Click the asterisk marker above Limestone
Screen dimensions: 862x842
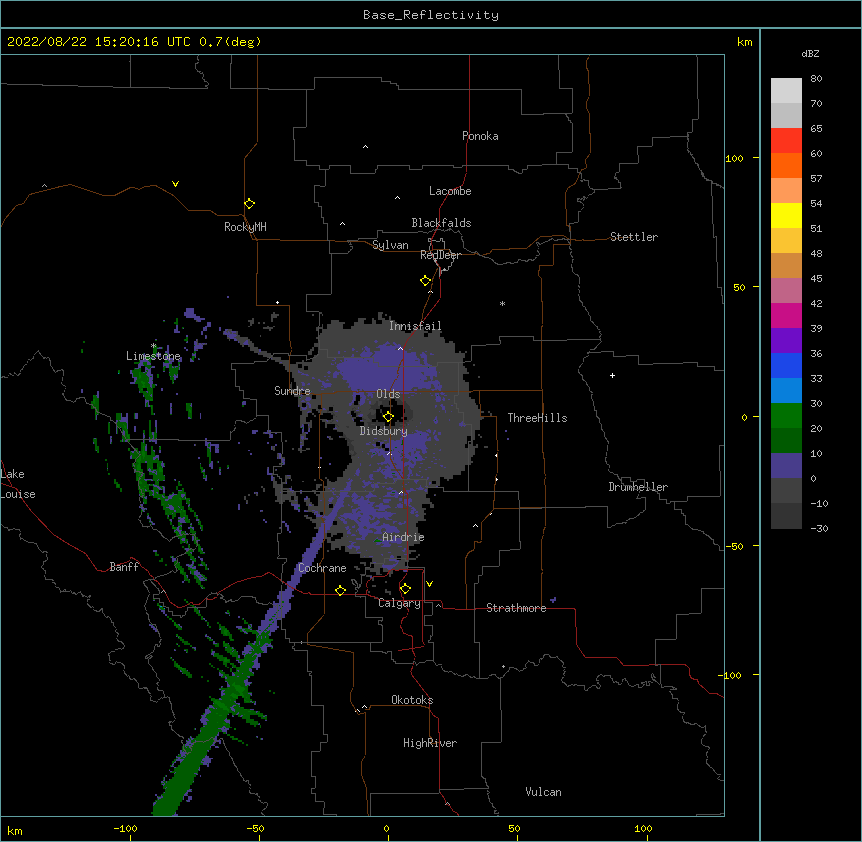[x=153, y=346]
